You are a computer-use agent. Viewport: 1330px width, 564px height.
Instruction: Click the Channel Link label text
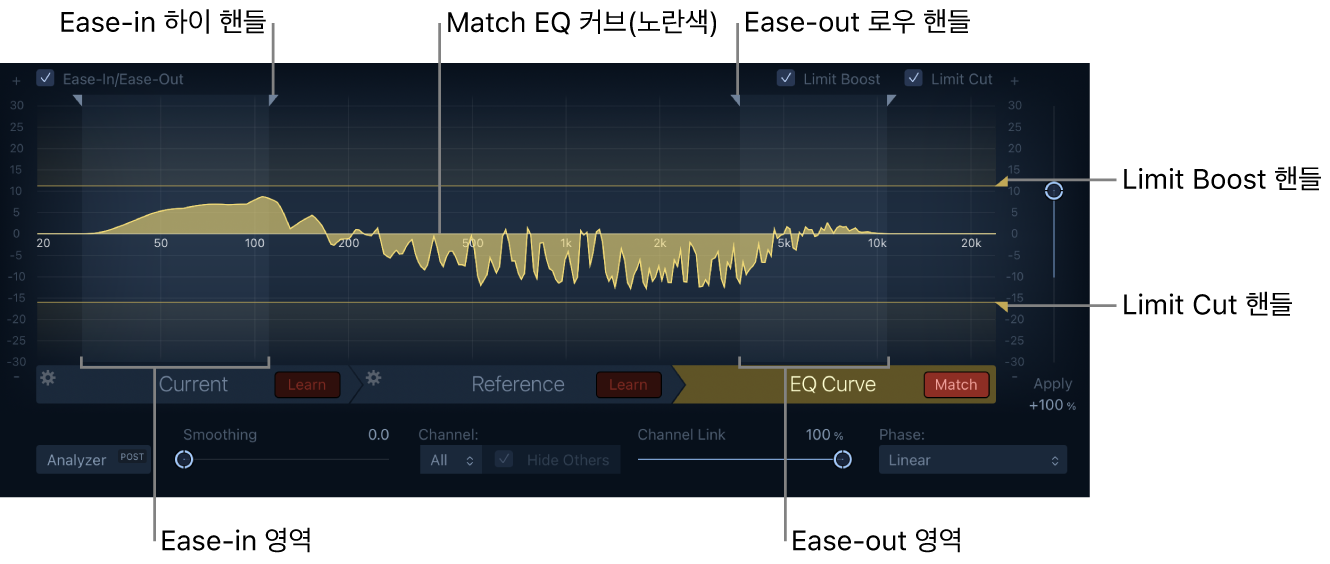tap(682, 435)
